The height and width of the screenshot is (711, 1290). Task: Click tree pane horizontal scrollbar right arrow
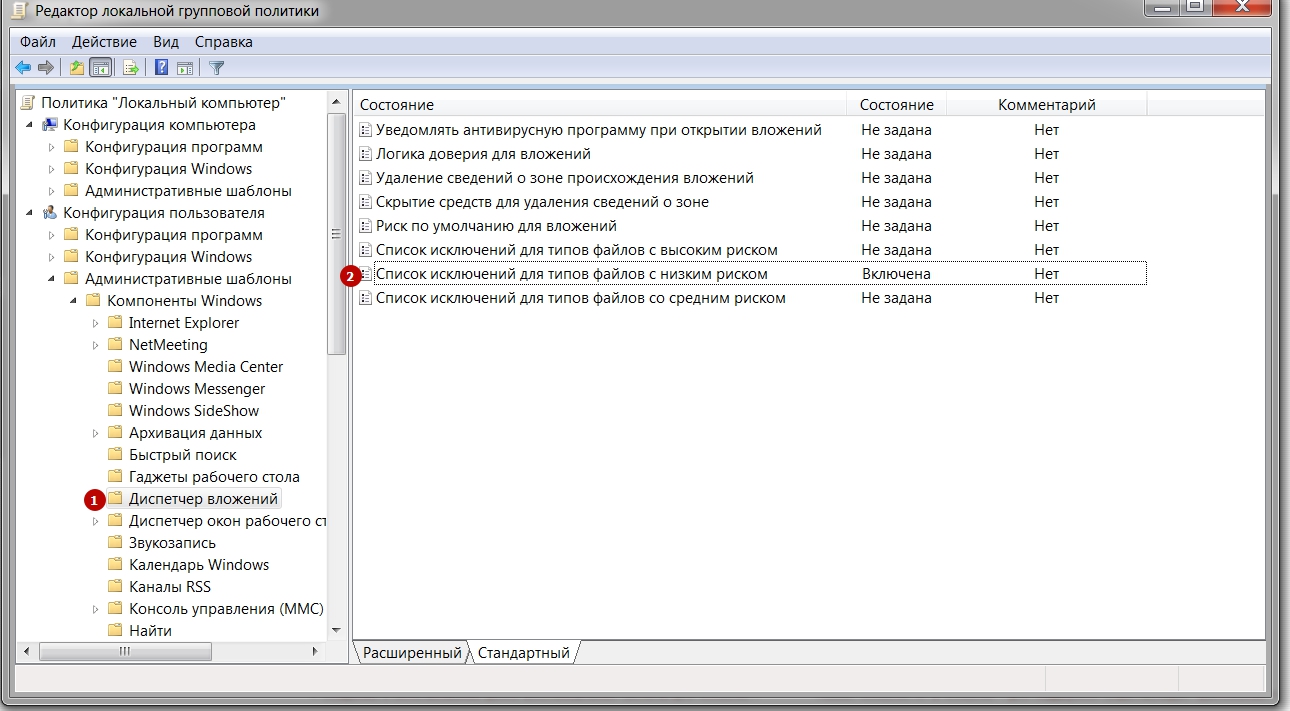pyautogui.click(x=315, y=651)
